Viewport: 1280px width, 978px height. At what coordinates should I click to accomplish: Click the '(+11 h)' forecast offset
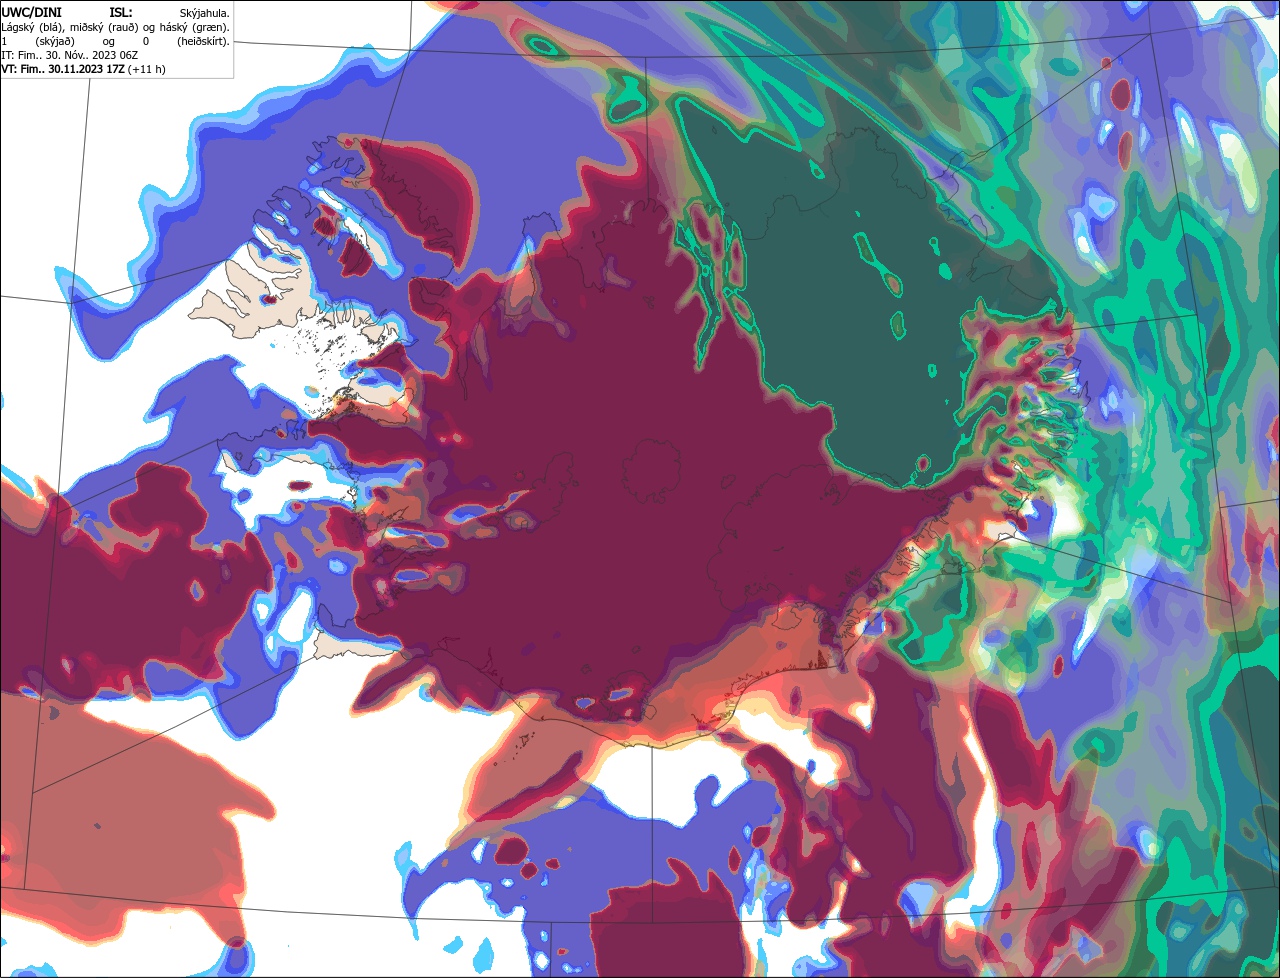[x=146, y=70]
